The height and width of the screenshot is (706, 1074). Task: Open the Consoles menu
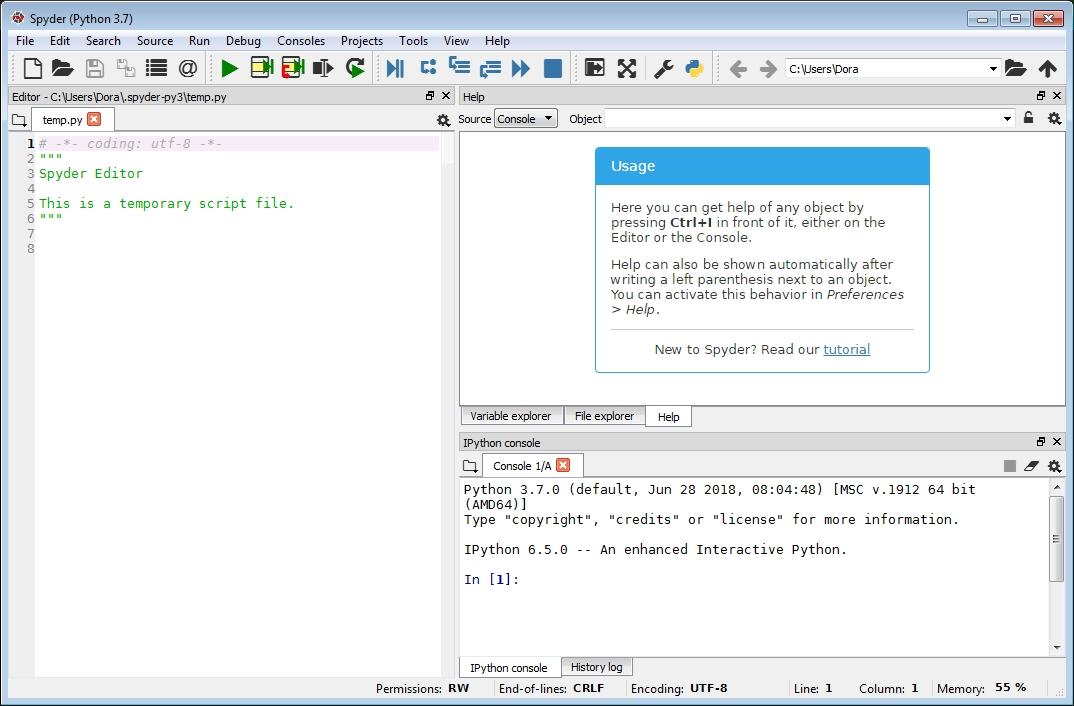301,40
